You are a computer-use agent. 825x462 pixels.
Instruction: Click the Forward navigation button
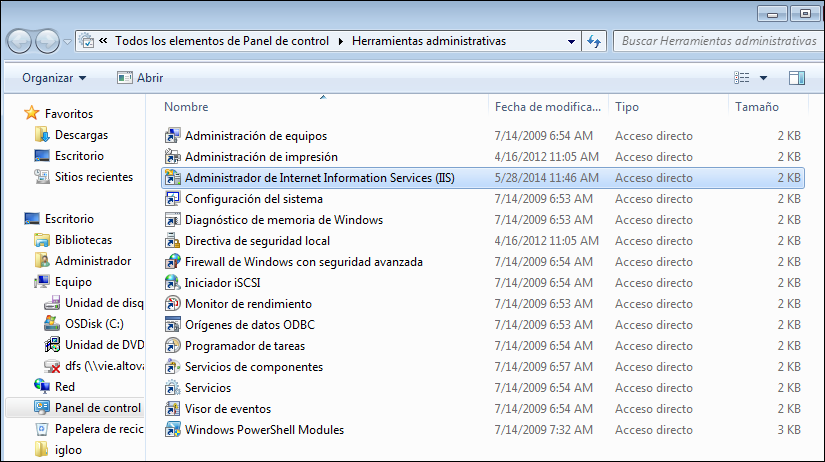tap(47, 41)
